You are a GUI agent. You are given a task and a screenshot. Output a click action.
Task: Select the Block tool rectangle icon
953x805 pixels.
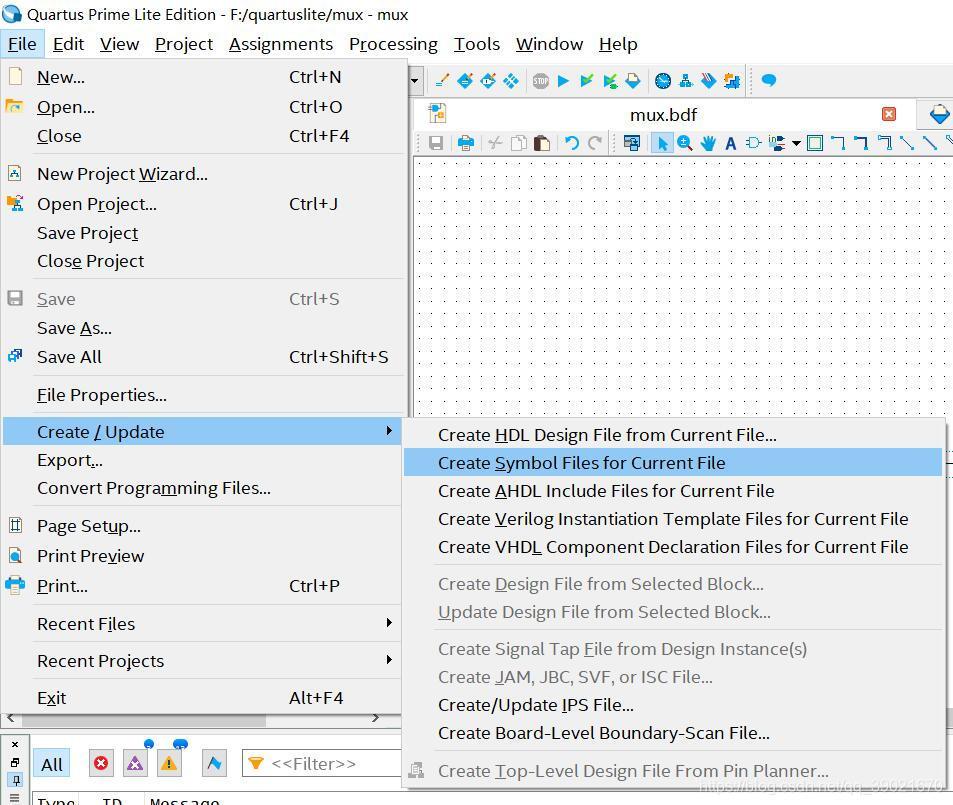coord(815,143)
